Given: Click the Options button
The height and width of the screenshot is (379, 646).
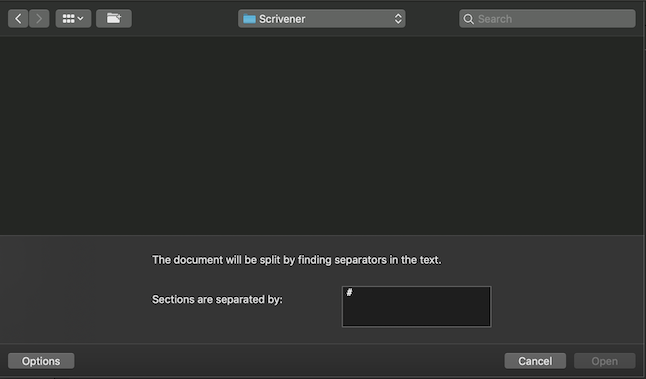Looking at the screenshot, I should pyautogui.click(x=41, y=361).
